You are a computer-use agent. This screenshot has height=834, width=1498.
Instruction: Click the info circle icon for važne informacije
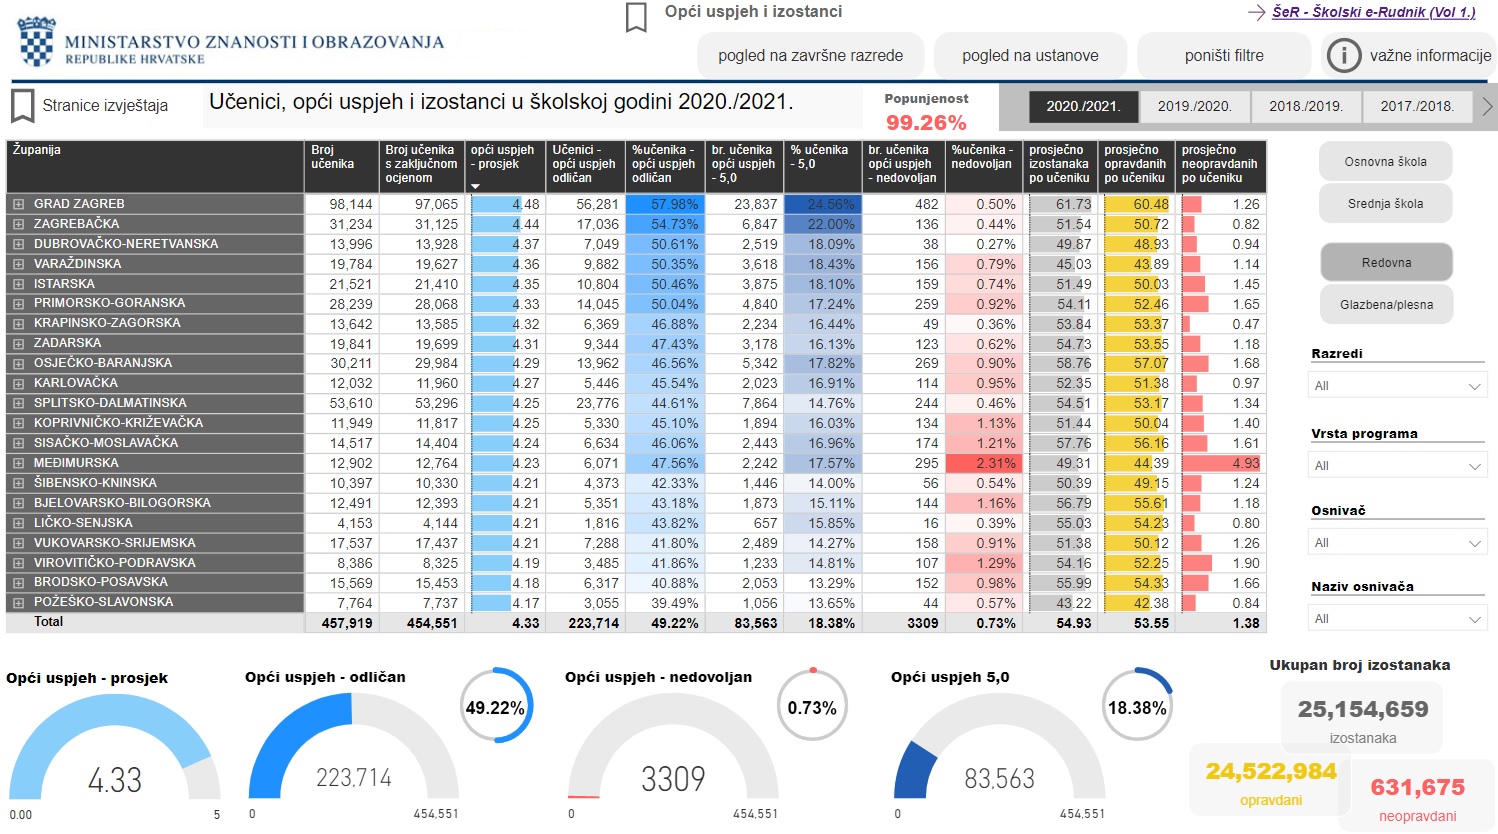[1344, 56]
